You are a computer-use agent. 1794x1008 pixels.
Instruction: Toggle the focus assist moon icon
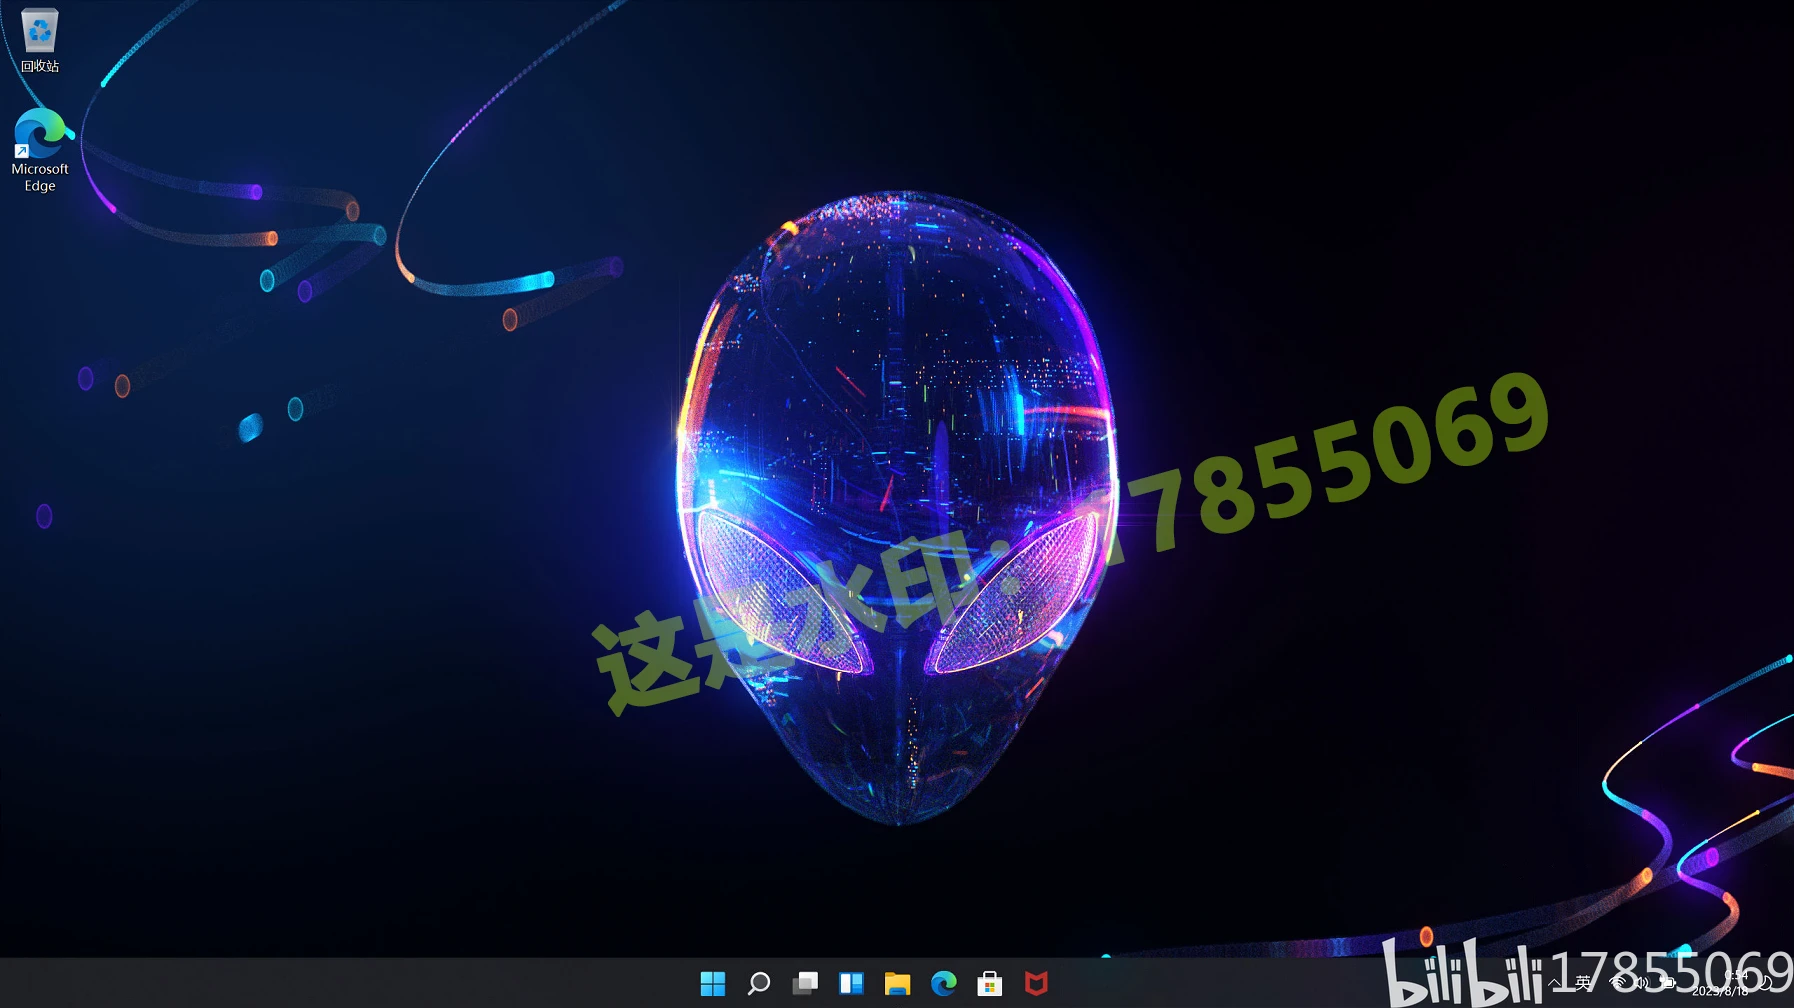point(1766,983)
